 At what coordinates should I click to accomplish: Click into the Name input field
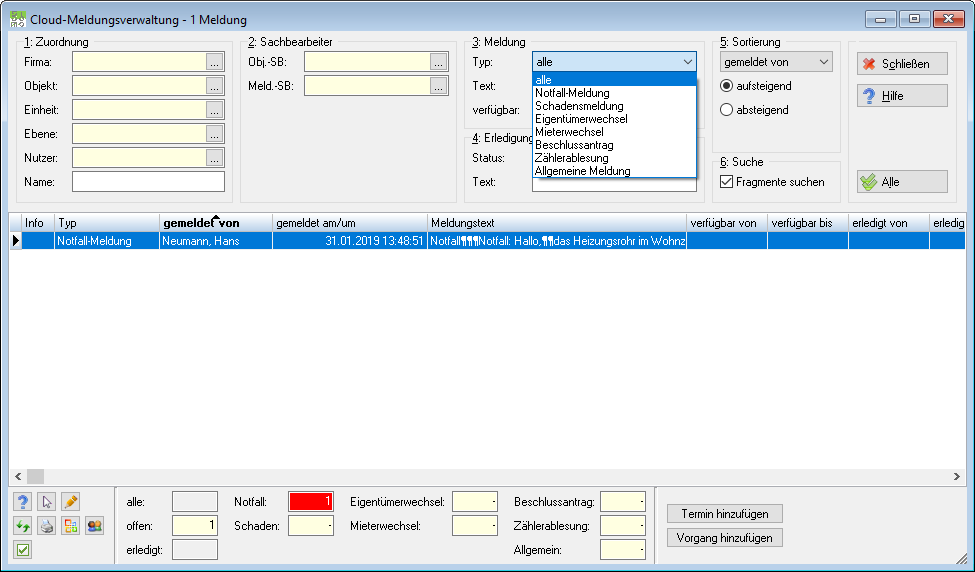(x=149, y=182)
